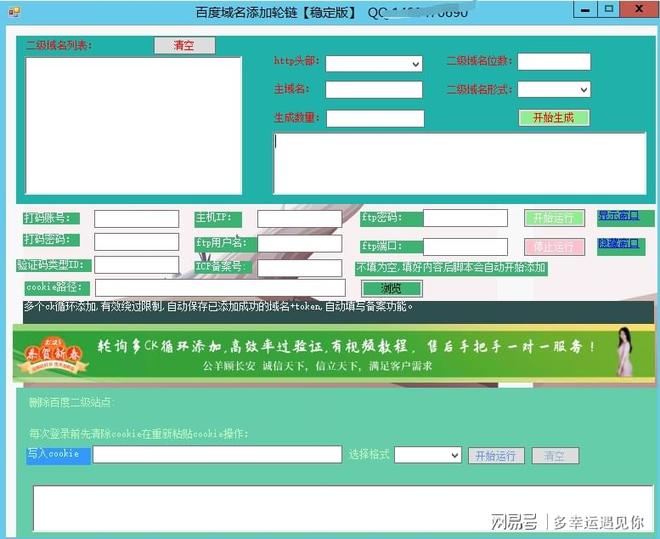660x539 pixels.
Task: Click the ftp用户名 input field
Action: [300, 244]
